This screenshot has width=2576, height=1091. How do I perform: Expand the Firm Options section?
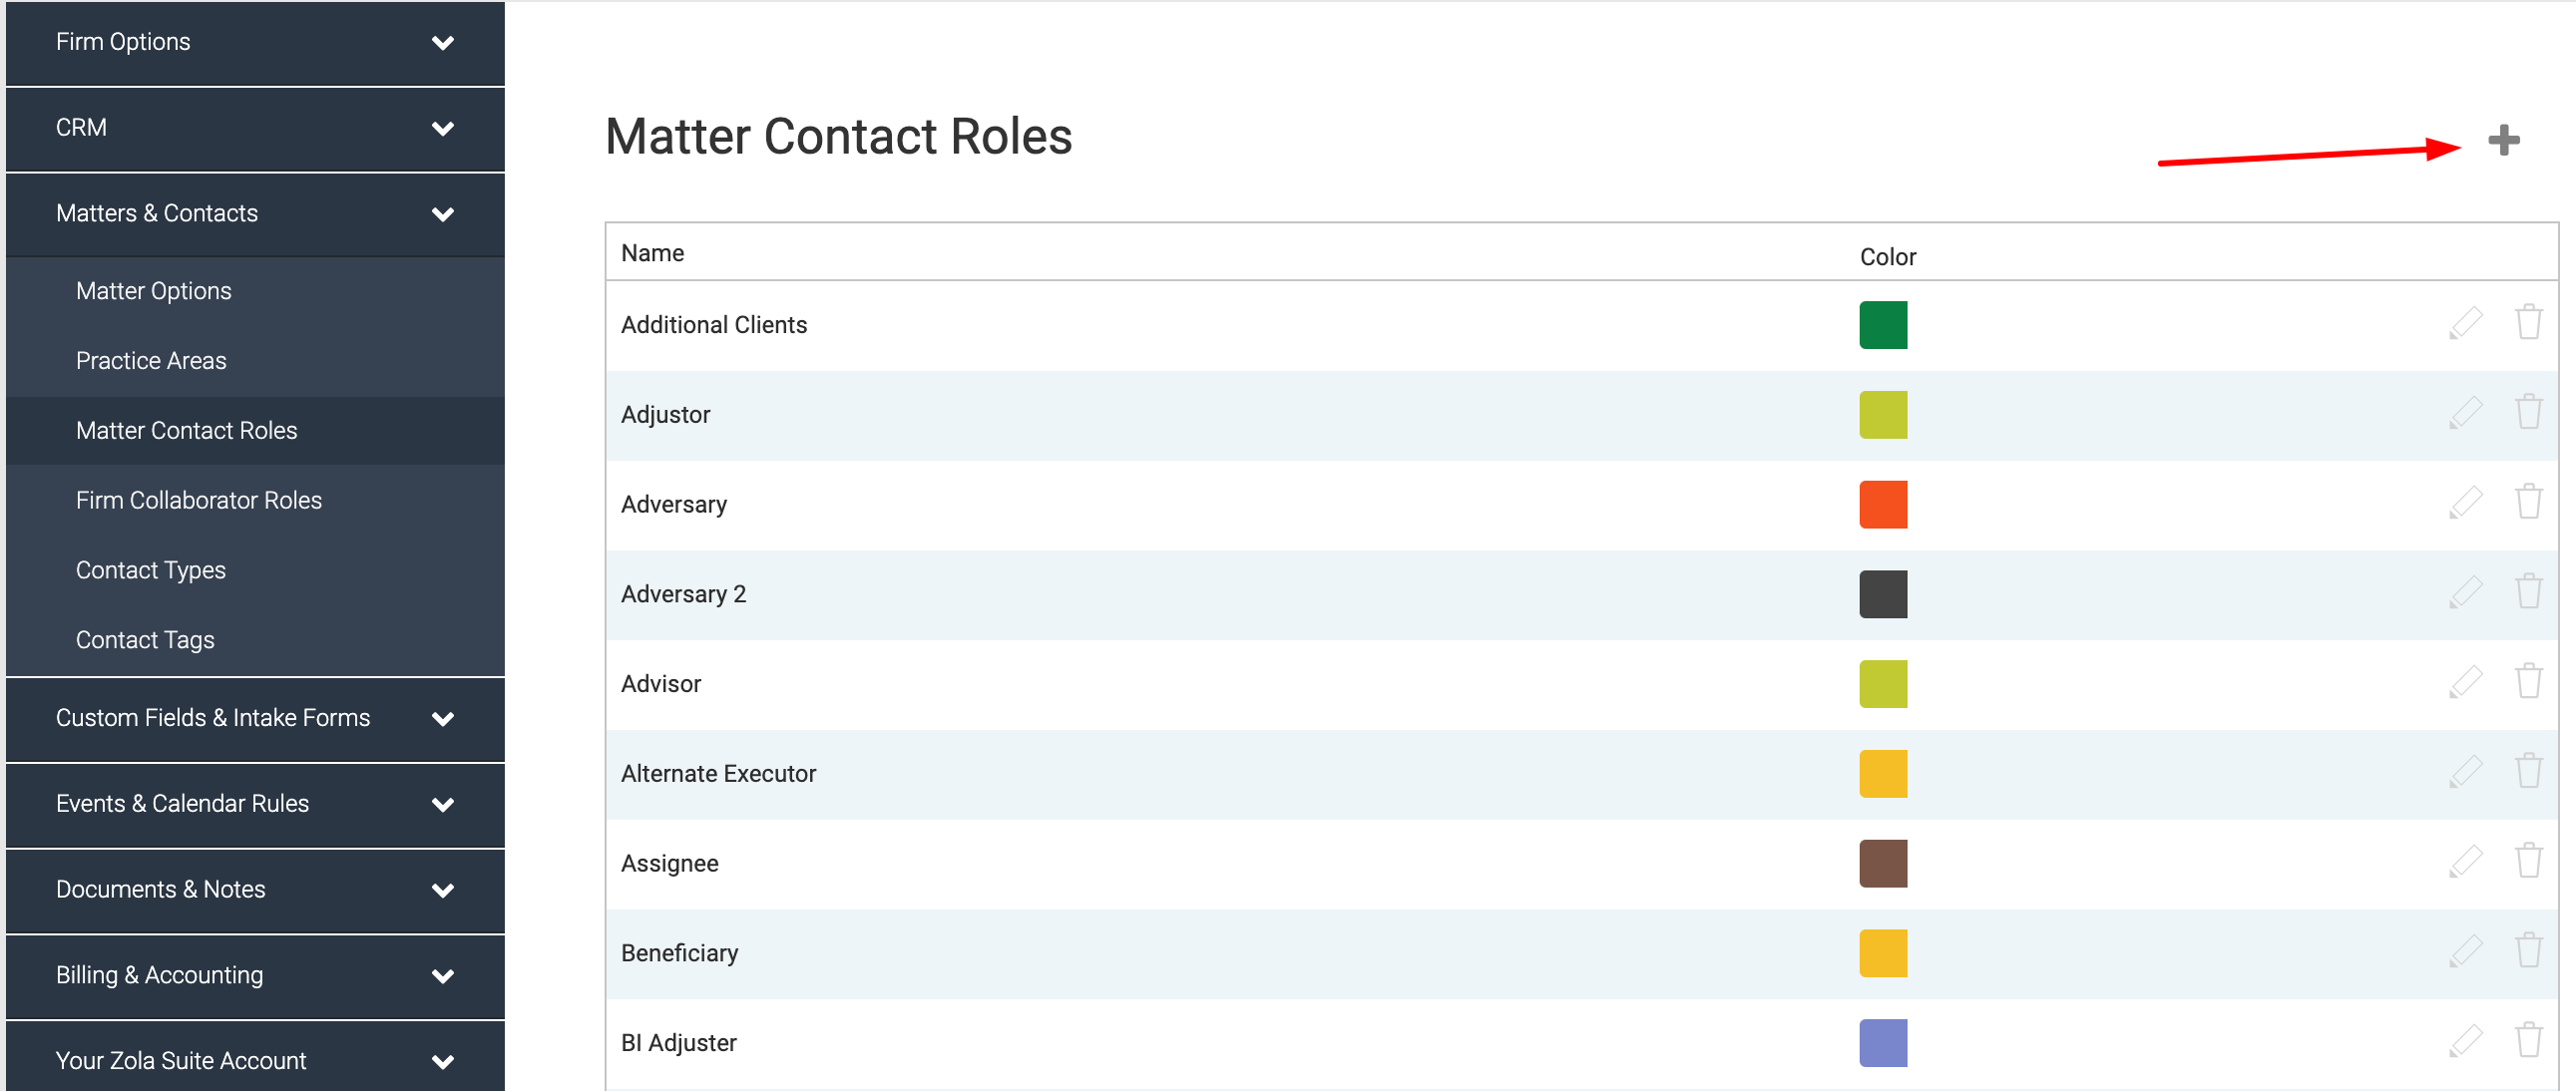pyautogui.click(x=442, y=43)
